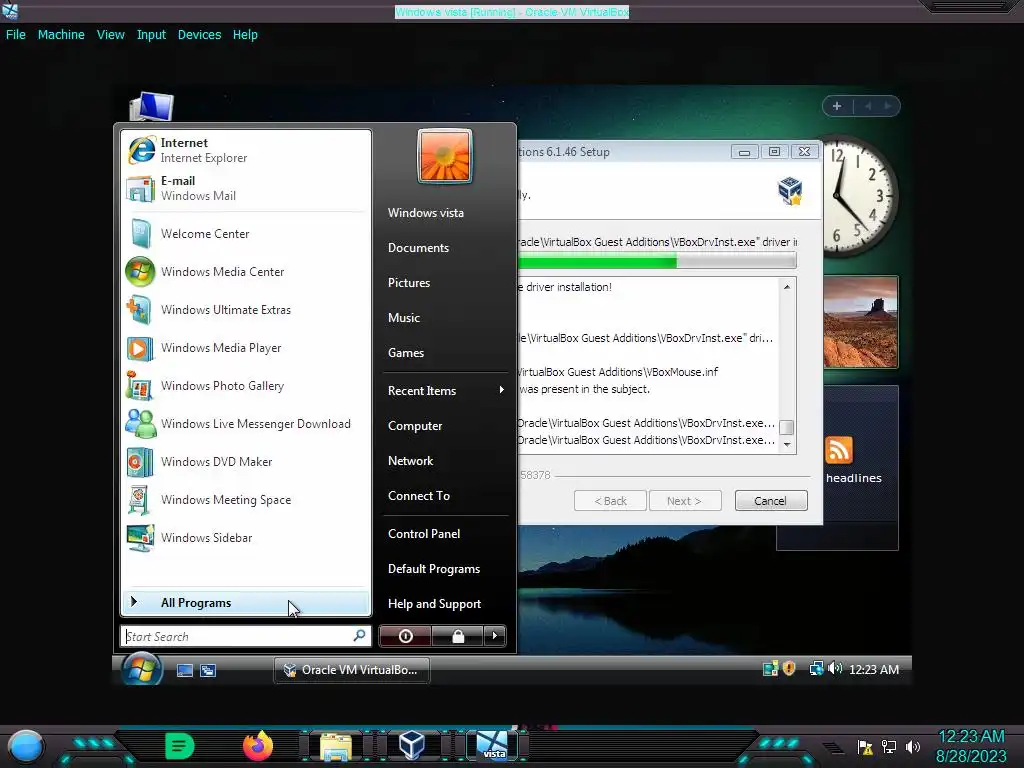Viewport: 1024px width, 768px height.
Task: Start Windows Media Player
Action: 246,347
